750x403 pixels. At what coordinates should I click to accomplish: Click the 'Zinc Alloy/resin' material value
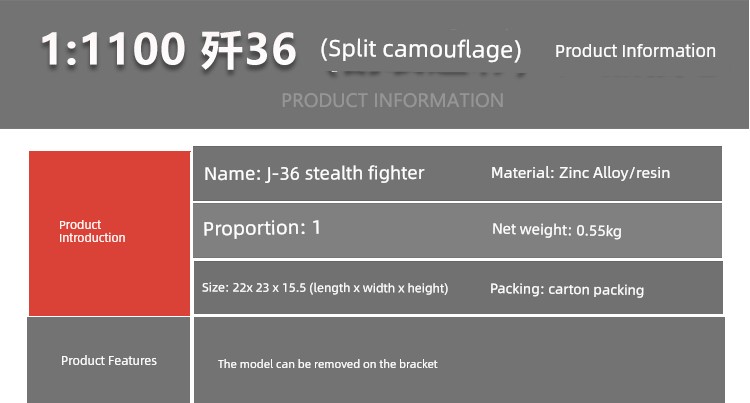[x=615, y=173]
